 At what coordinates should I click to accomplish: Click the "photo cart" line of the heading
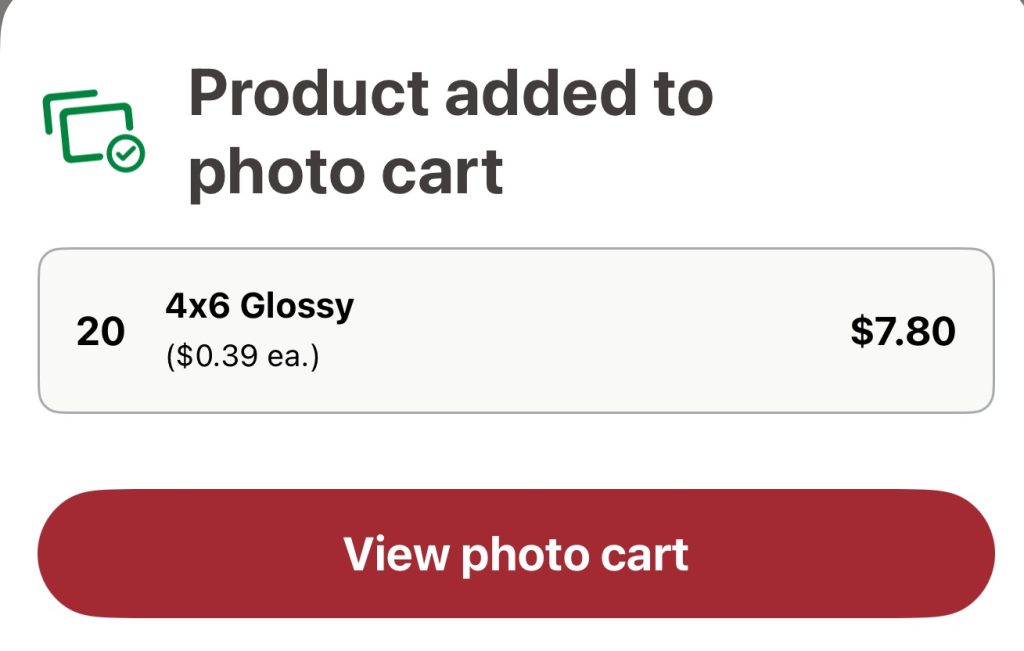345,172
